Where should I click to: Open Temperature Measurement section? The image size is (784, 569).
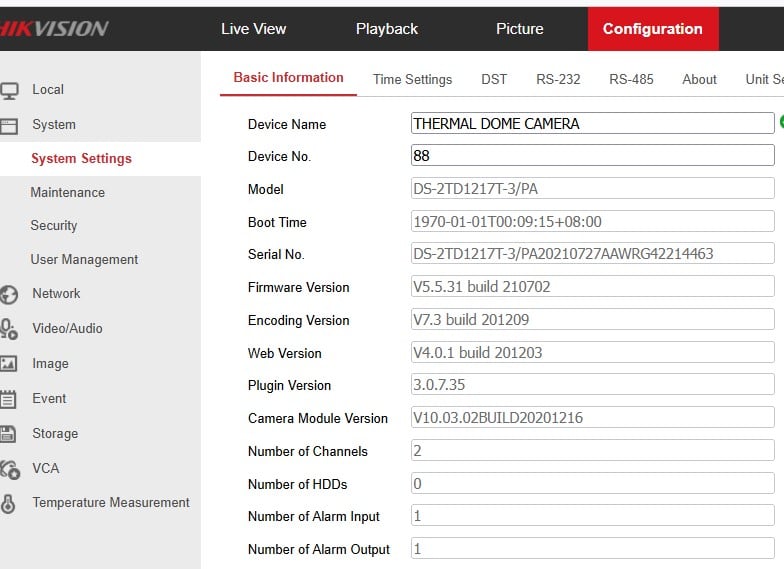point(111,502)
